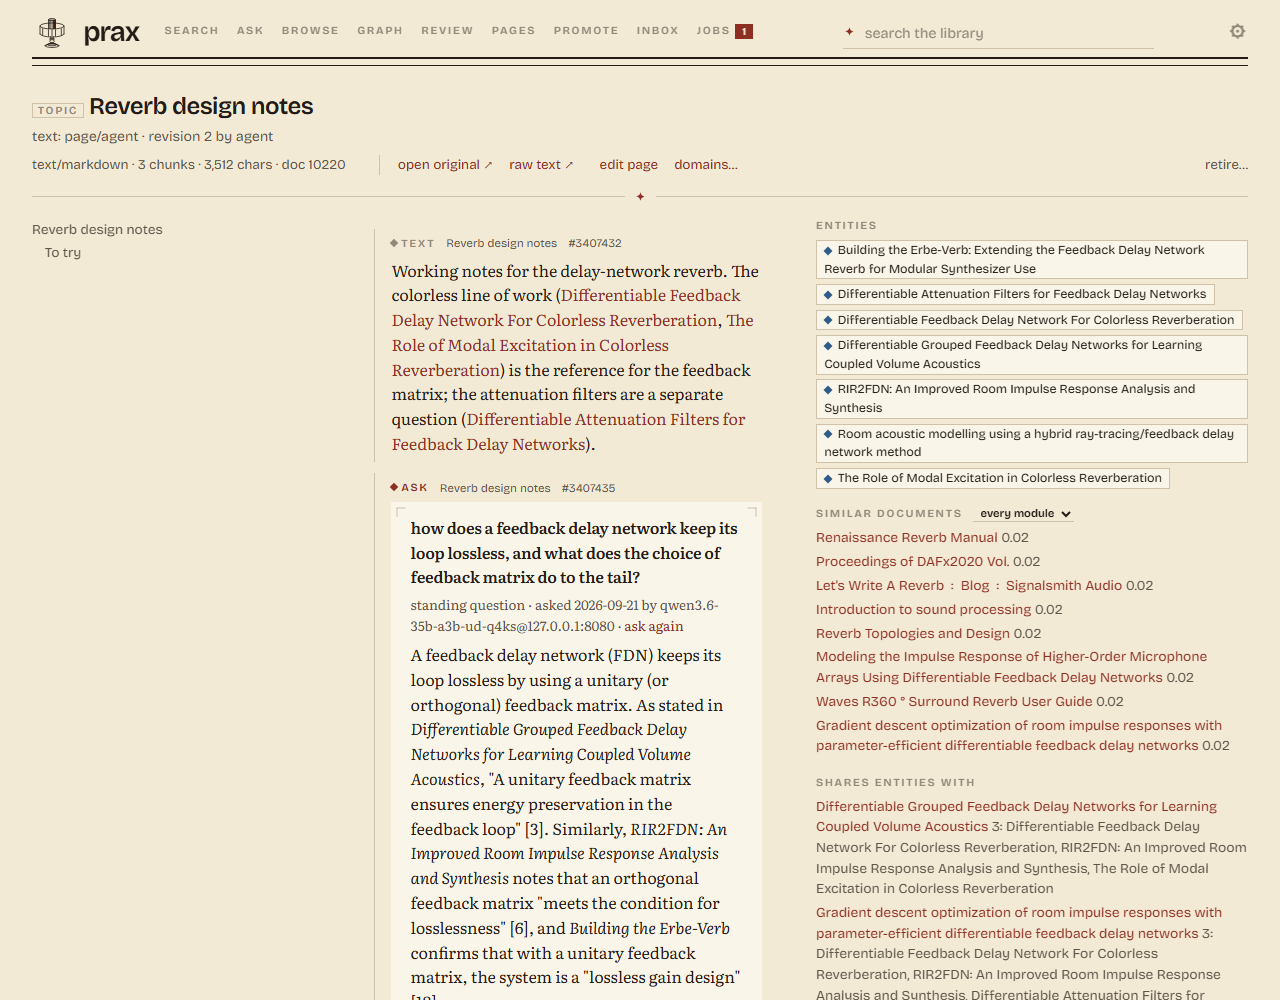
Task: Open the Room acoustic modelling entity chip
Action: point(1032,443)
